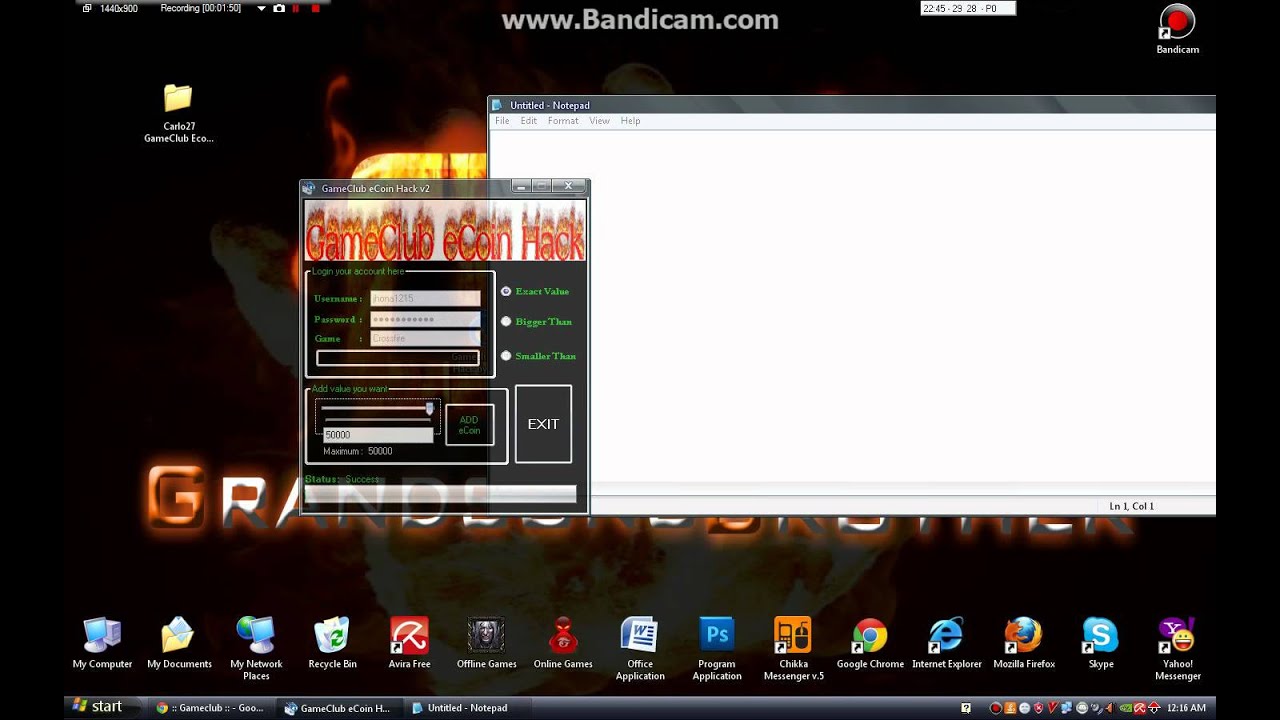Click the 'Maximum : 50000' label
1280x720 pixels.
pyautogui.click(x=358, y=451)
